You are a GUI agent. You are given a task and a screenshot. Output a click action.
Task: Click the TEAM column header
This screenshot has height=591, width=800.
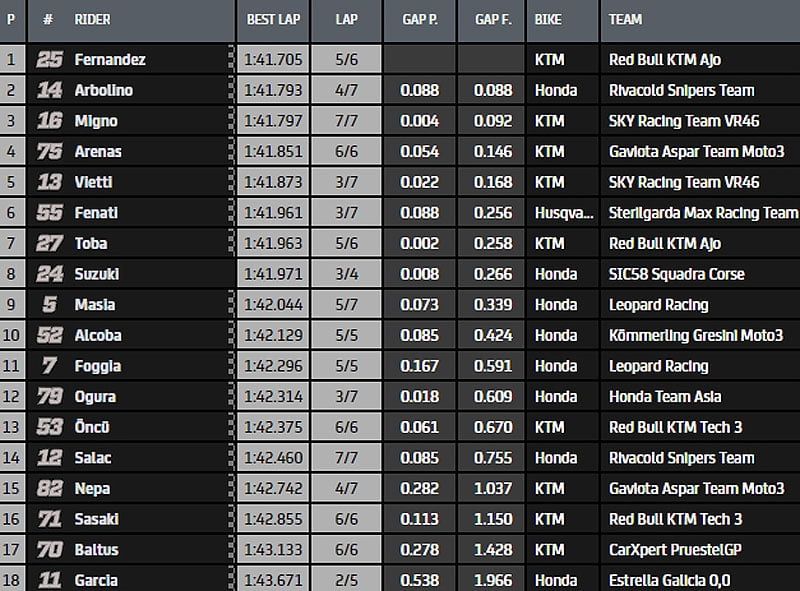(x=626, y=19)
